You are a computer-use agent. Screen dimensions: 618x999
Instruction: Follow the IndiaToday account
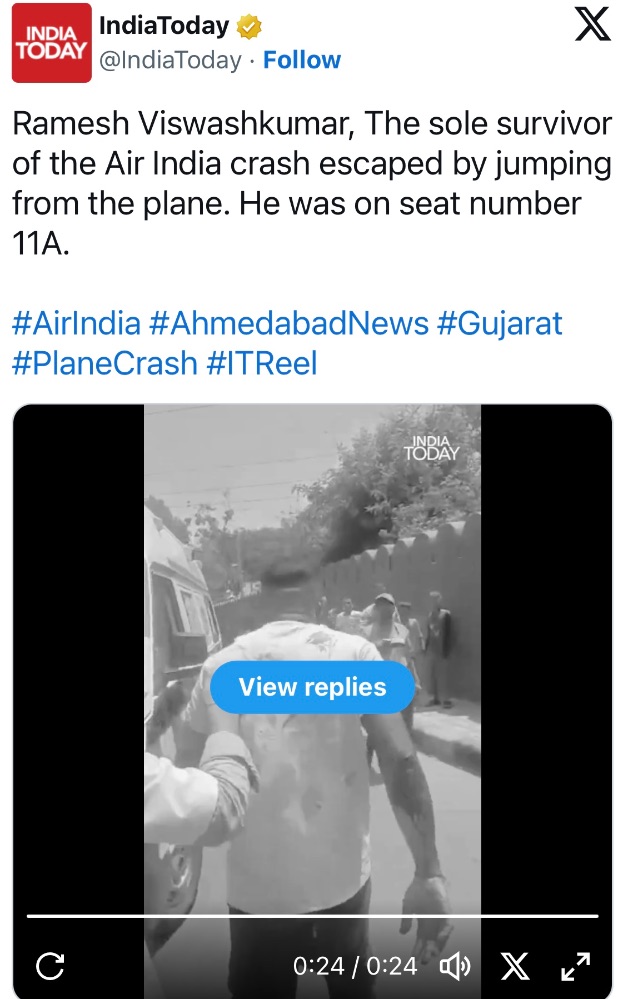(x=302, y=60)
